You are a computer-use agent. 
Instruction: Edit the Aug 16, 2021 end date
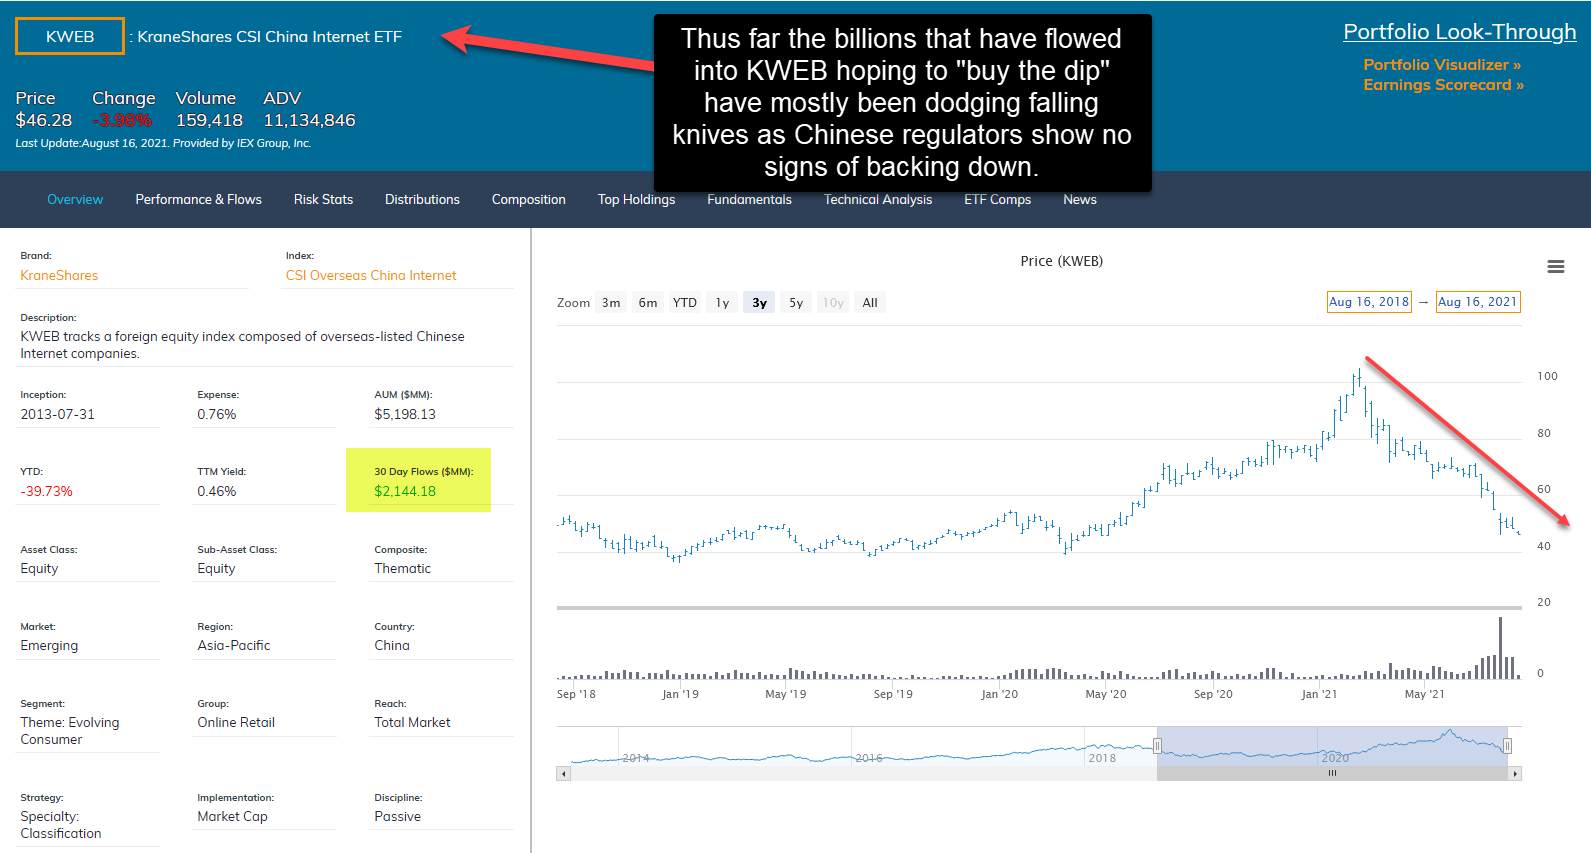click(1478, 302)
